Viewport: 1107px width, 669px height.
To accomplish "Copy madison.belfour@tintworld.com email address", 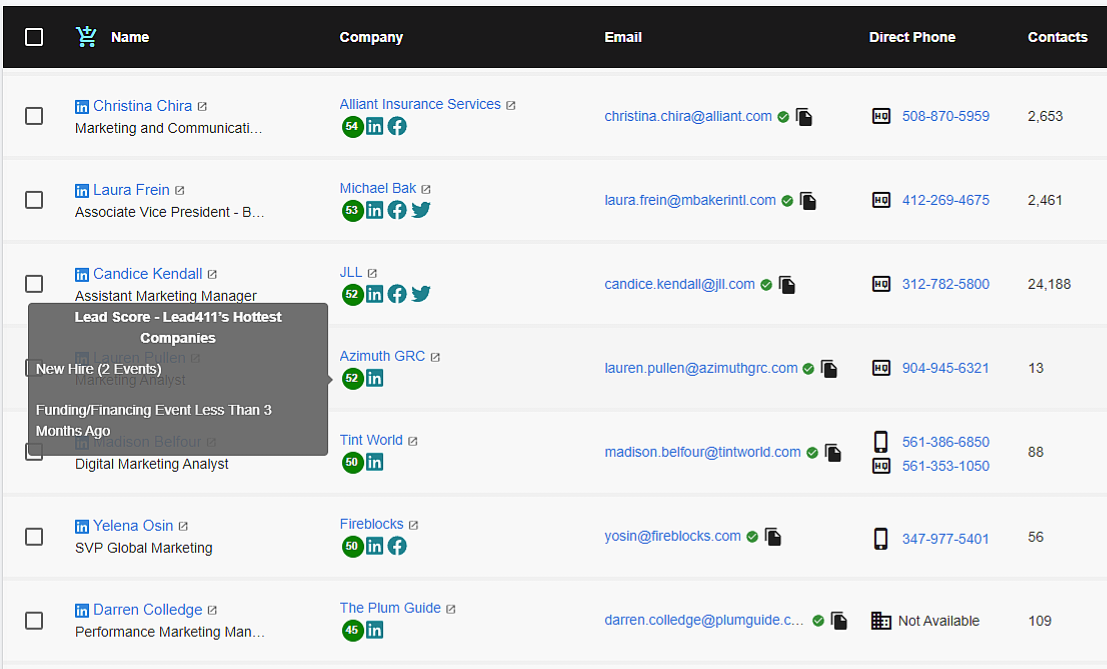I will 833,452.
